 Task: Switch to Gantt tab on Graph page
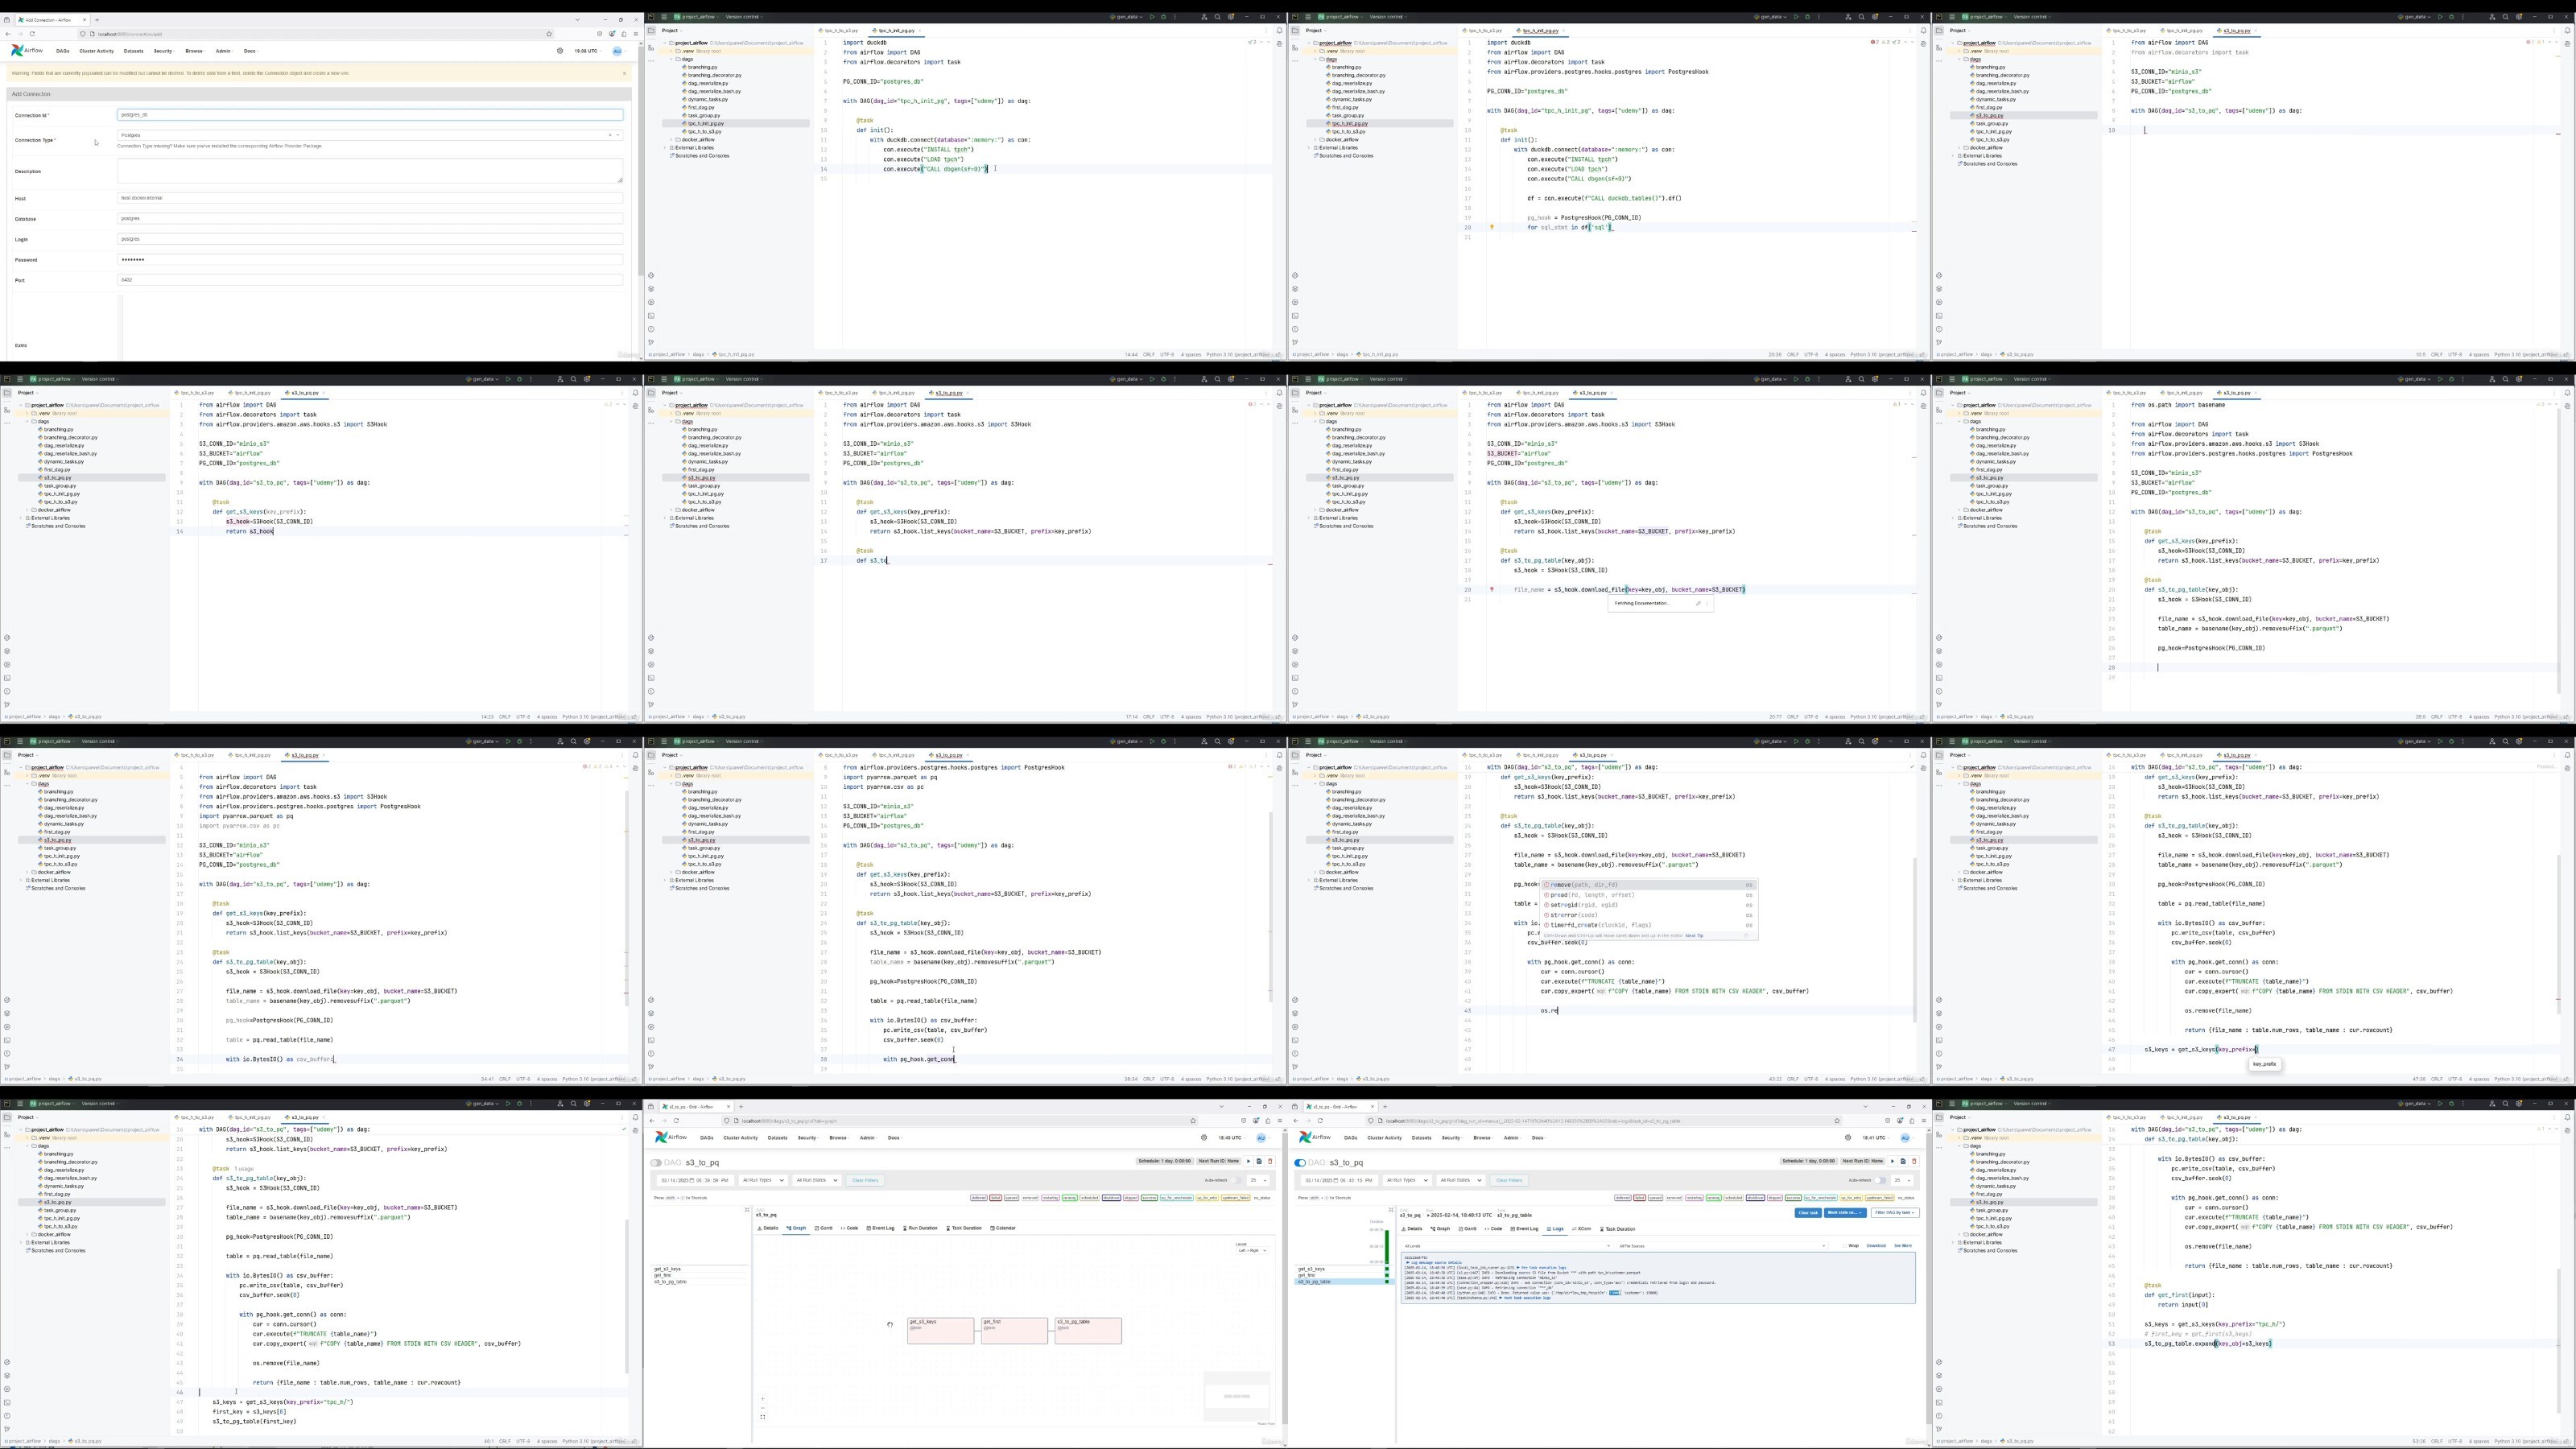[x=824, y=1228]
